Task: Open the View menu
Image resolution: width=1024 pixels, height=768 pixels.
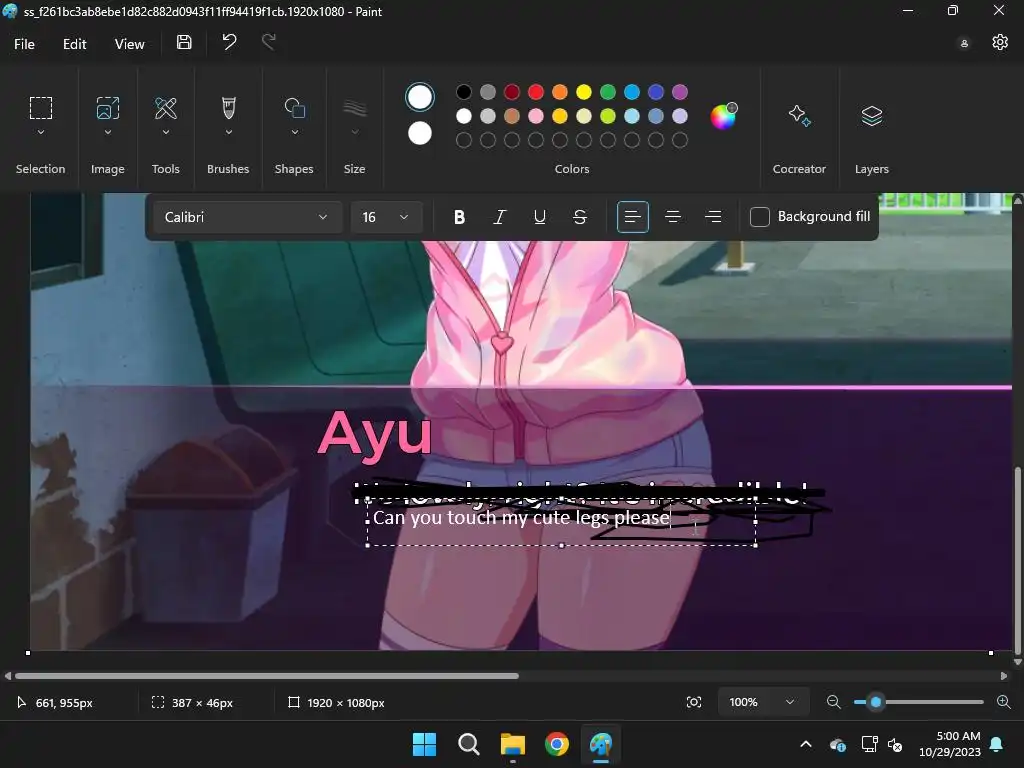Action: 129,44
